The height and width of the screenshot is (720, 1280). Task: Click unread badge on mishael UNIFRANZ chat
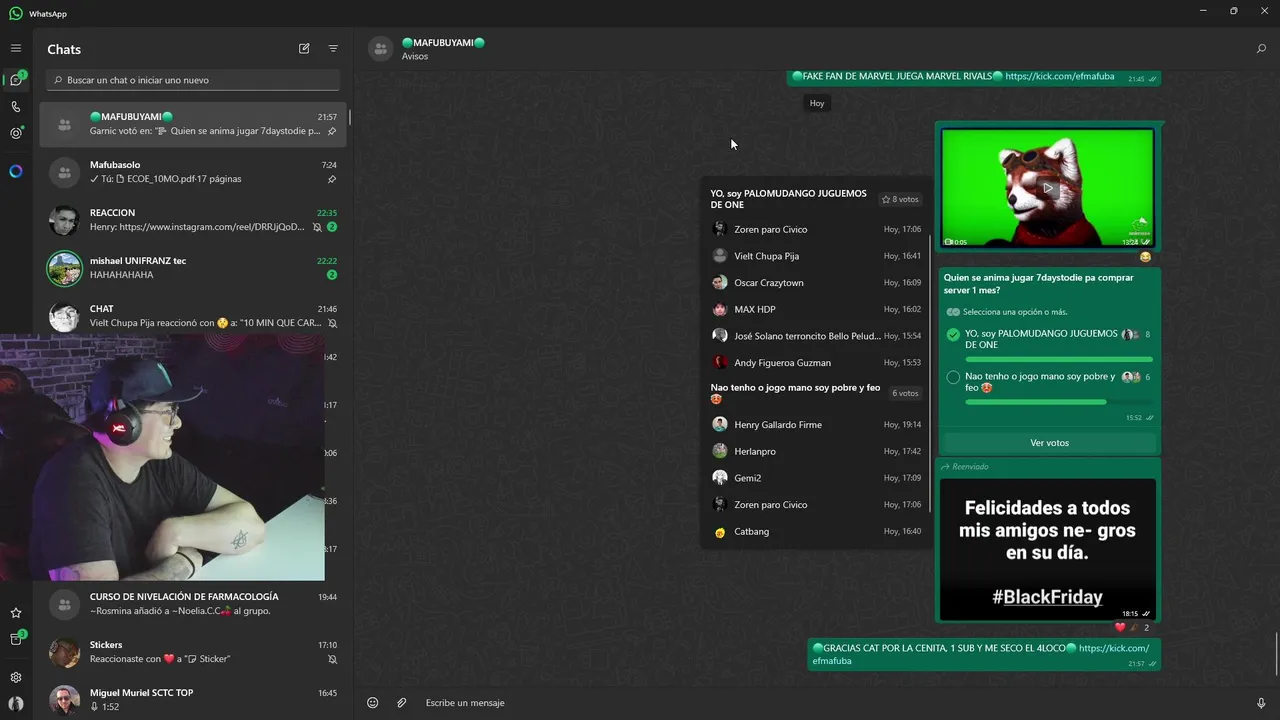click(x=332, y=275)
